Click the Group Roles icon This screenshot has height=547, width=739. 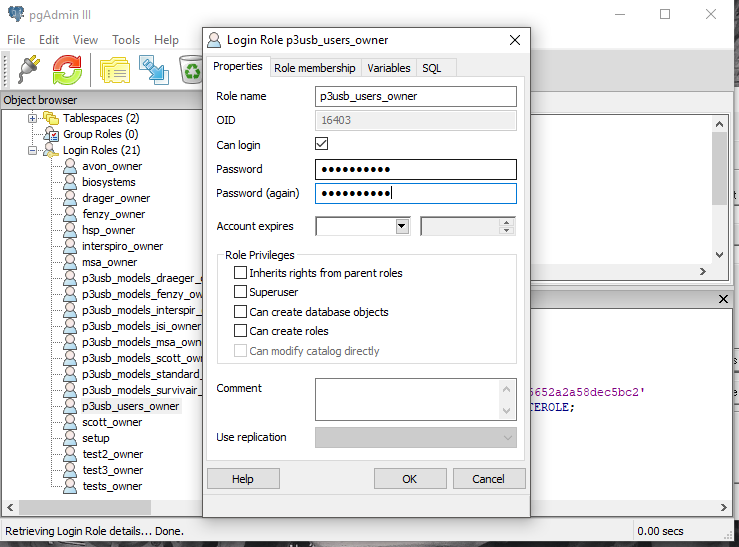pyautogui.click(x=51, y=134)
